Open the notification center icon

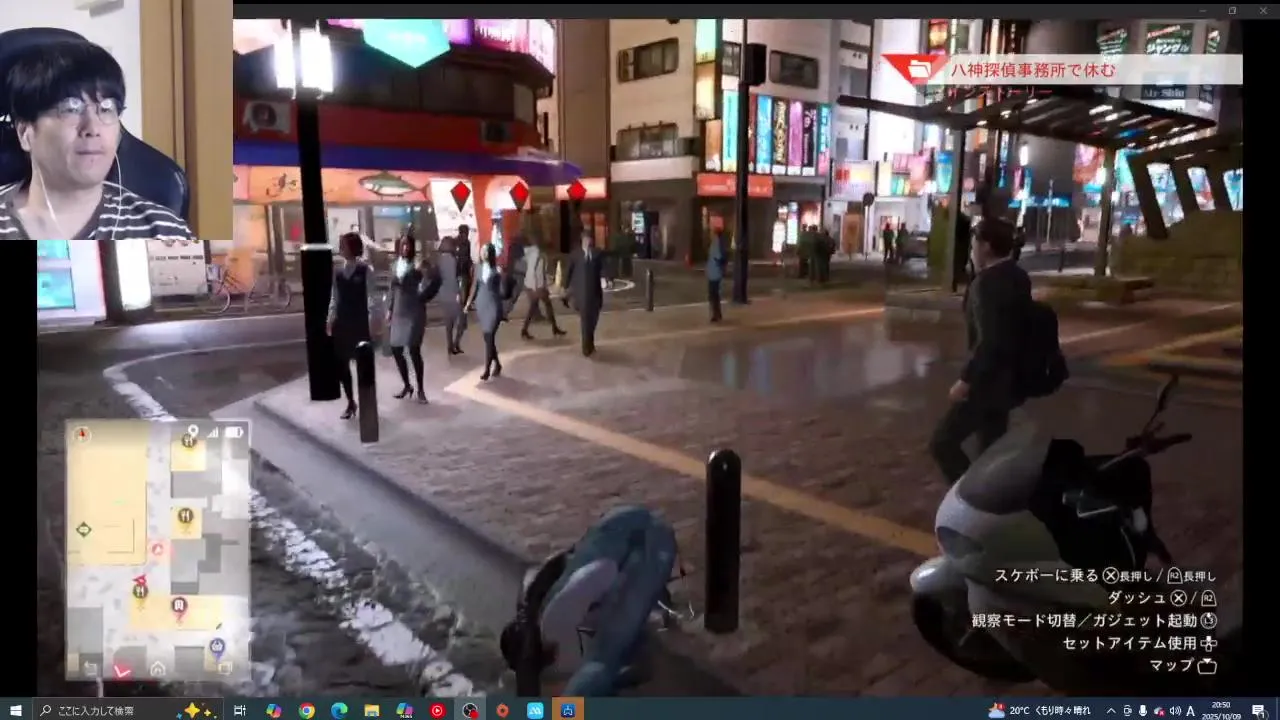pos(1258,710)
